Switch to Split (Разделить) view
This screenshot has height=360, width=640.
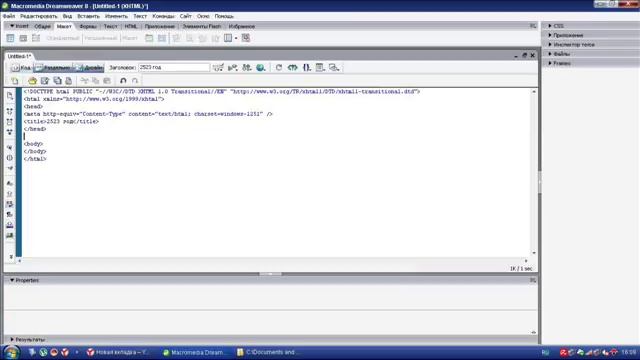pos(53,68)
